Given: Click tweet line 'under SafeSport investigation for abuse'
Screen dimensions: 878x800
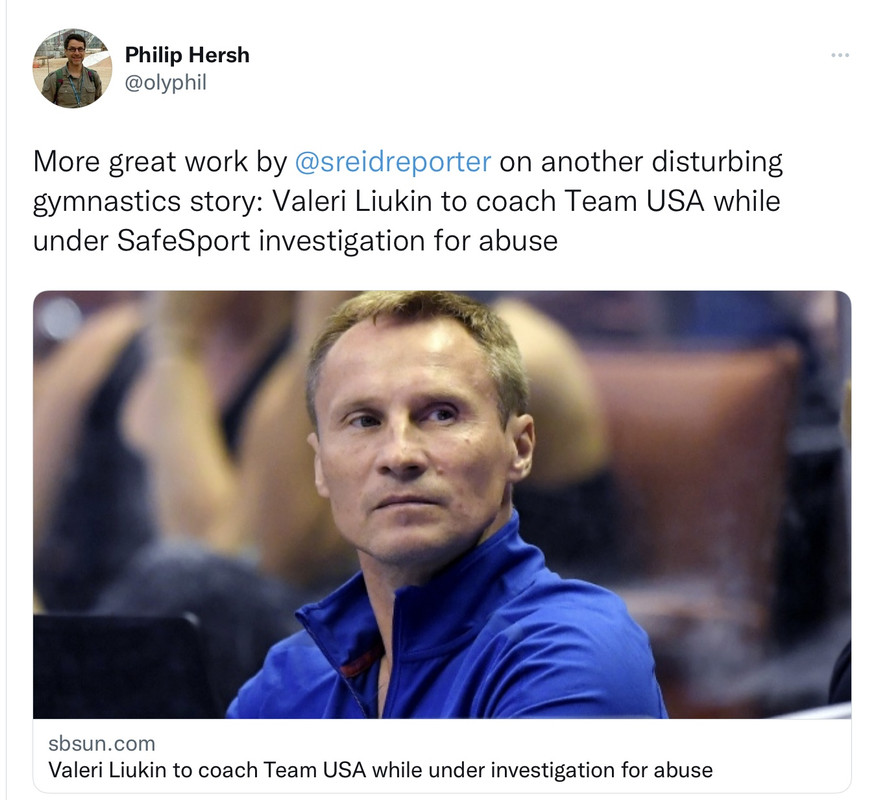Looking at the screenshot, I should (295, 241).
